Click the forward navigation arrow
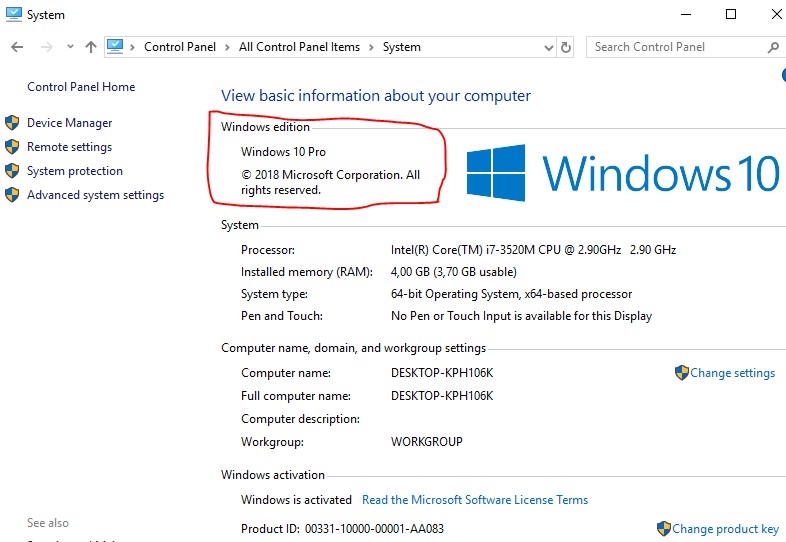This screenshot has height=542, width=786. point(47,47)
